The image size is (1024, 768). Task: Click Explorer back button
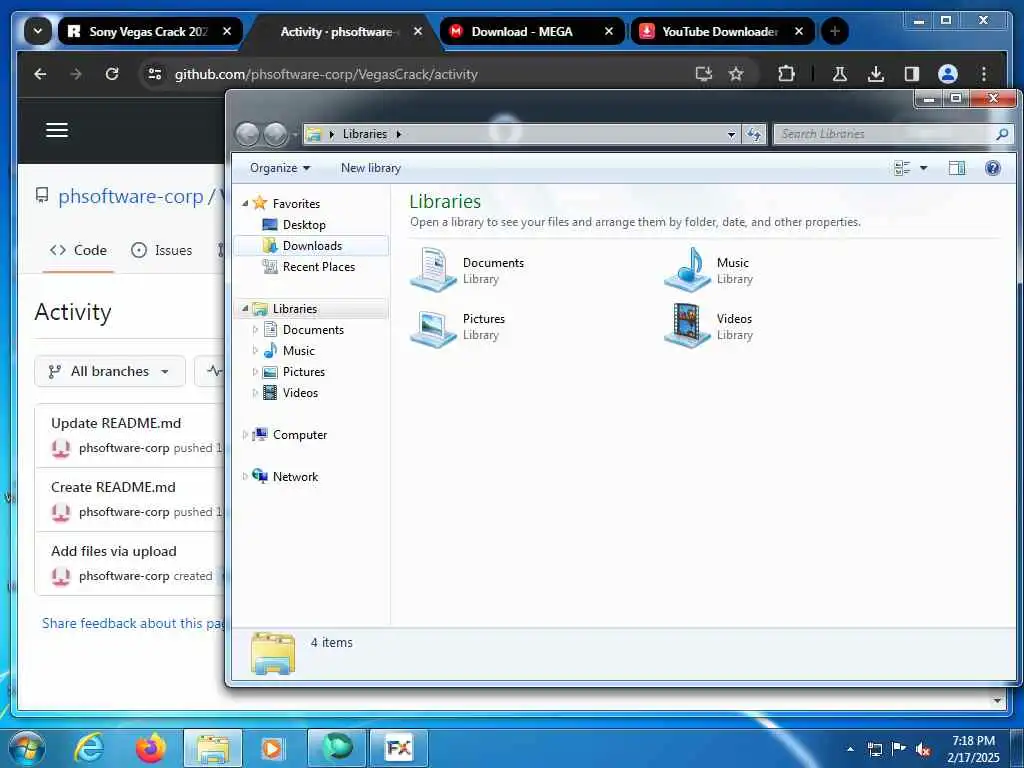(x=248, y=134)
